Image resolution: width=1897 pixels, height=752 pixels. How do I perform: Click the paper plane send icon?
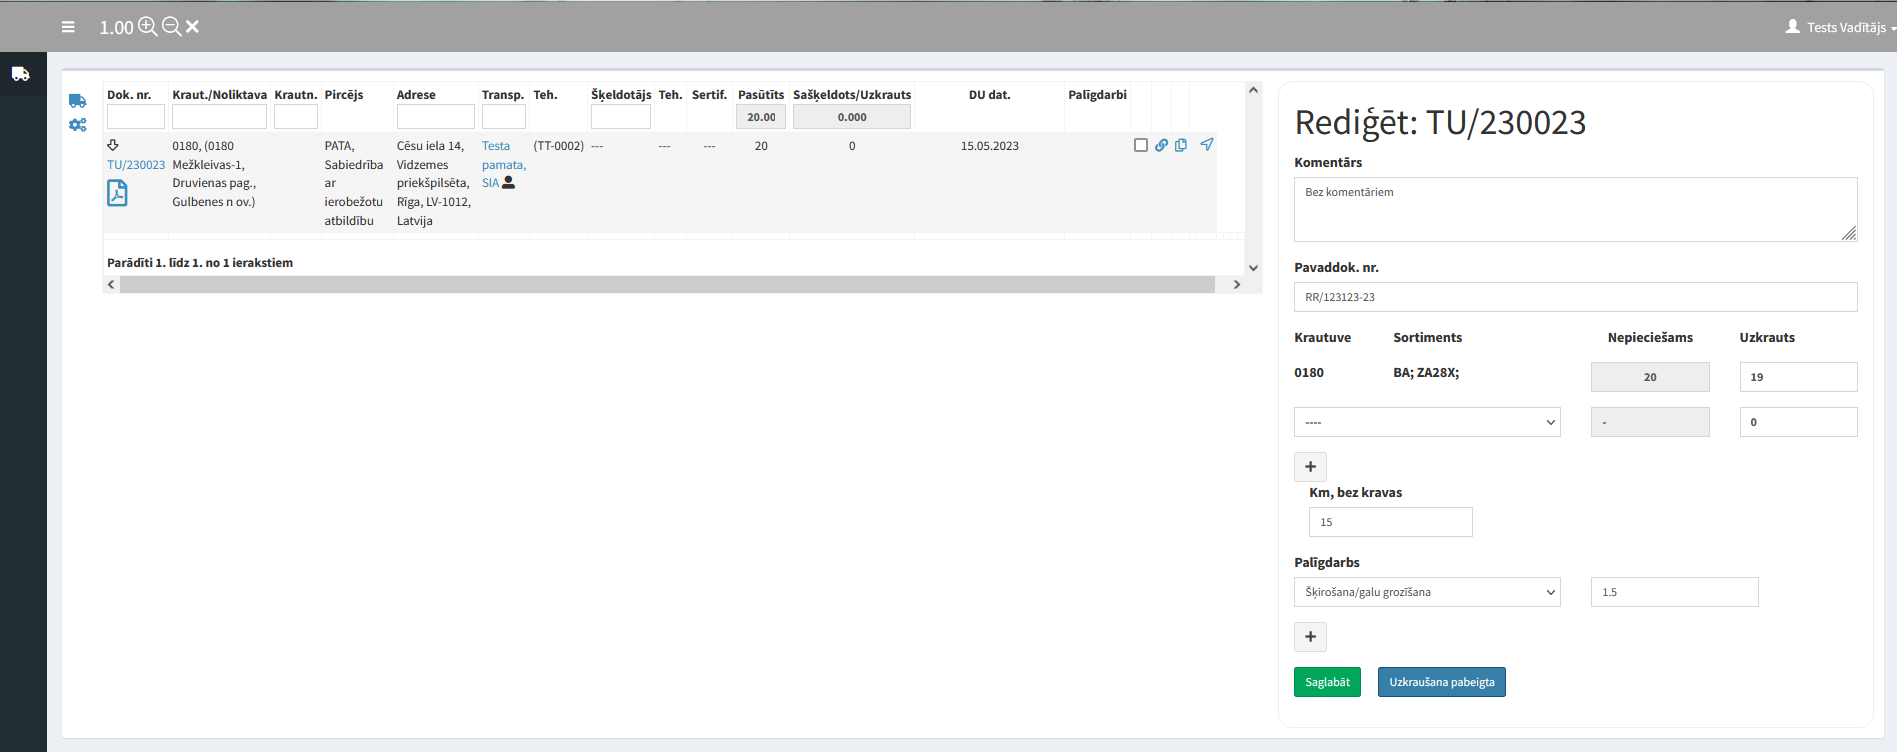pyautogui.click(x=1207, y=145)
